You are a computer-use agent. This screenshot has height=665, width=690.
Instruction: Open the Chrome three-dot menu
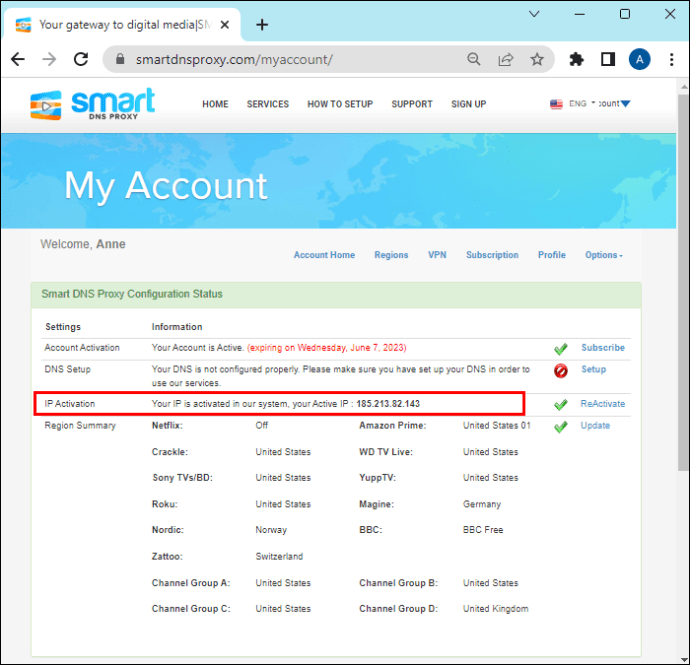point(672,59)
